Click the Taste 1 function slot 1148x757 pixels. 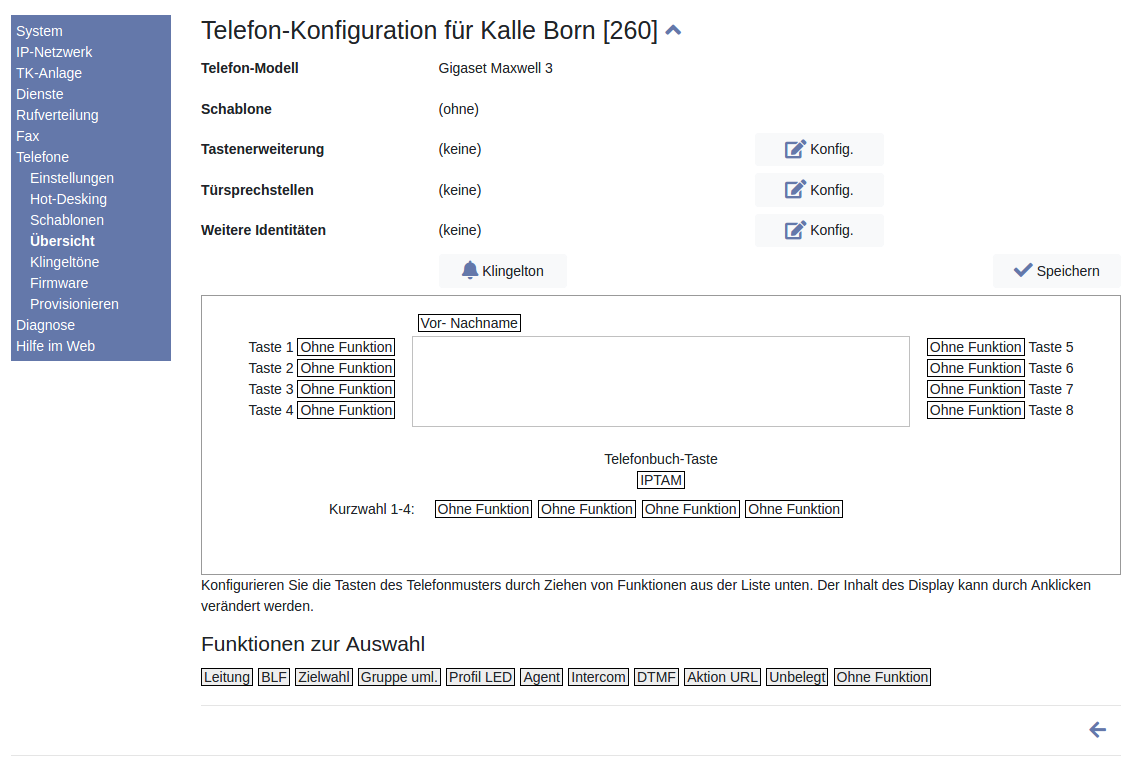(346, 347)
